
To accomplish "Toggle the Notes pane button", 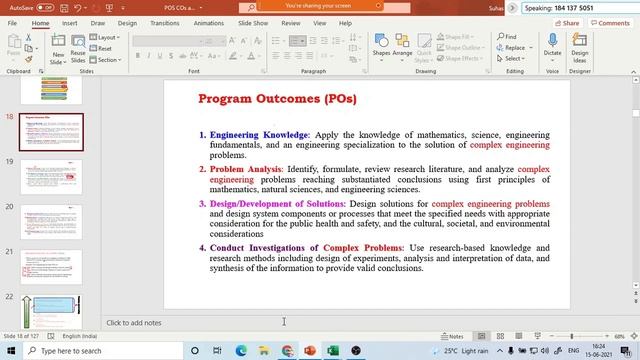I will pos(452,336).
